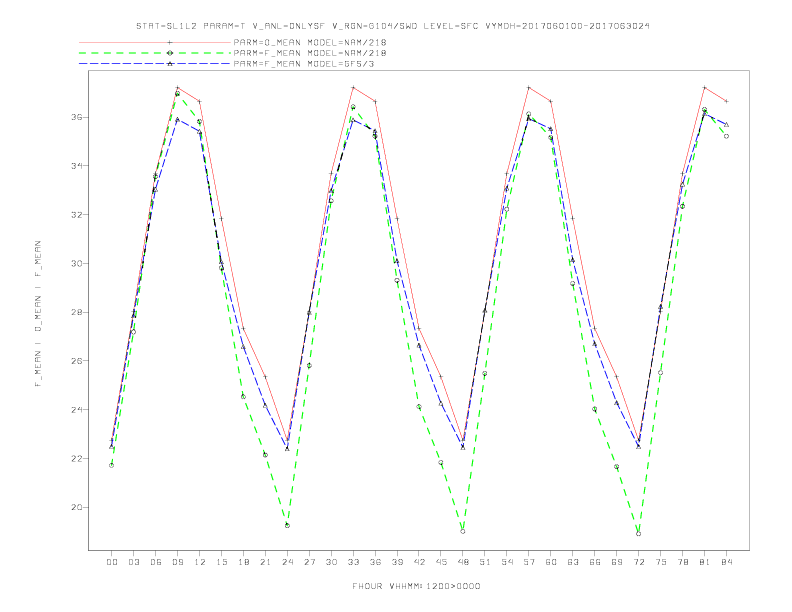
Task: Click x-axis forecast hour label 75
Action: click(x=661, y=562)
